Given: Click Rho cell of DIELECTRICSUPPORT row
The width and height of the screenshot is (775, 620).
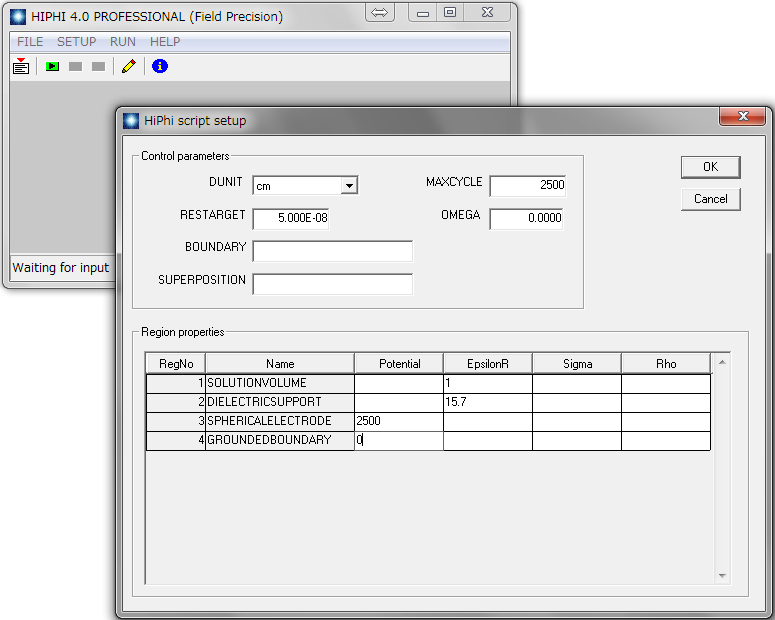Looking at the screenshot, I should click(x=666, y=402).
